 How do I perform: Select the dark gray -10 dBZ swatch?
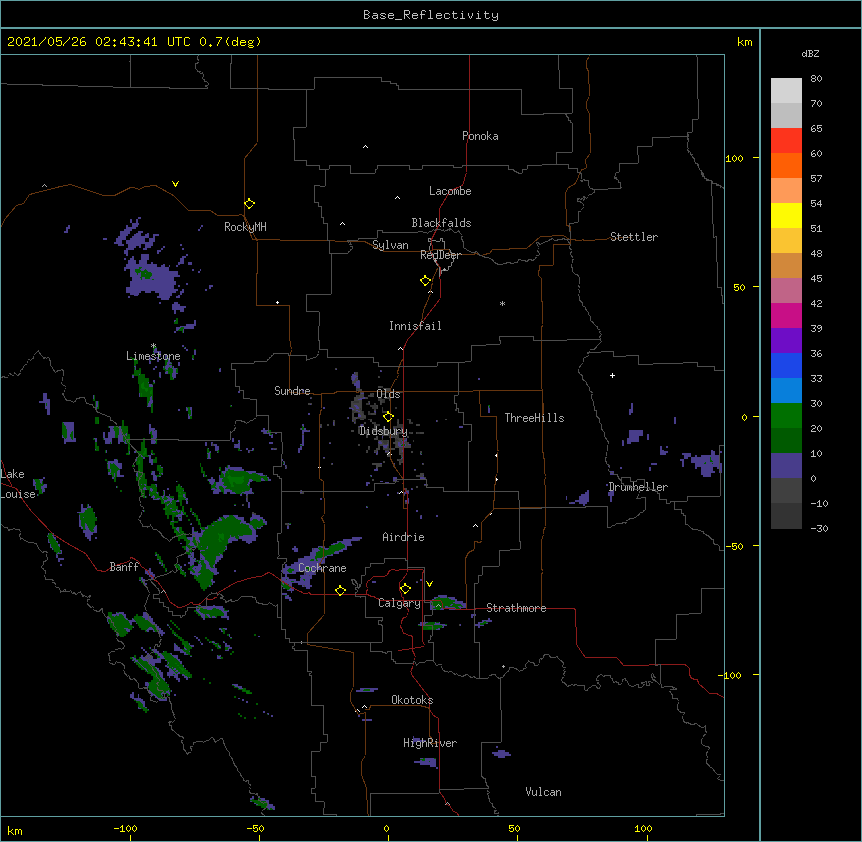point(786,516)
